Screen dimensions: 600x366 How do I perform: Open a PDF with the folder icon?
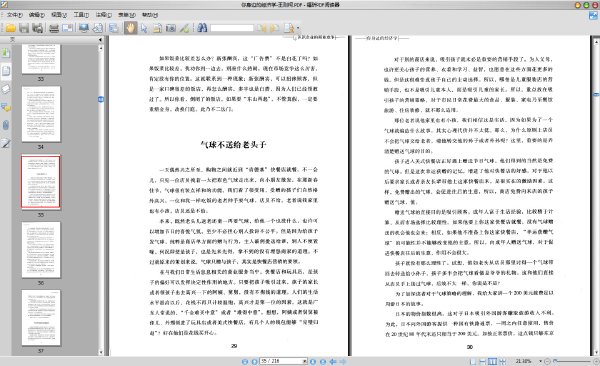point(10,28)
